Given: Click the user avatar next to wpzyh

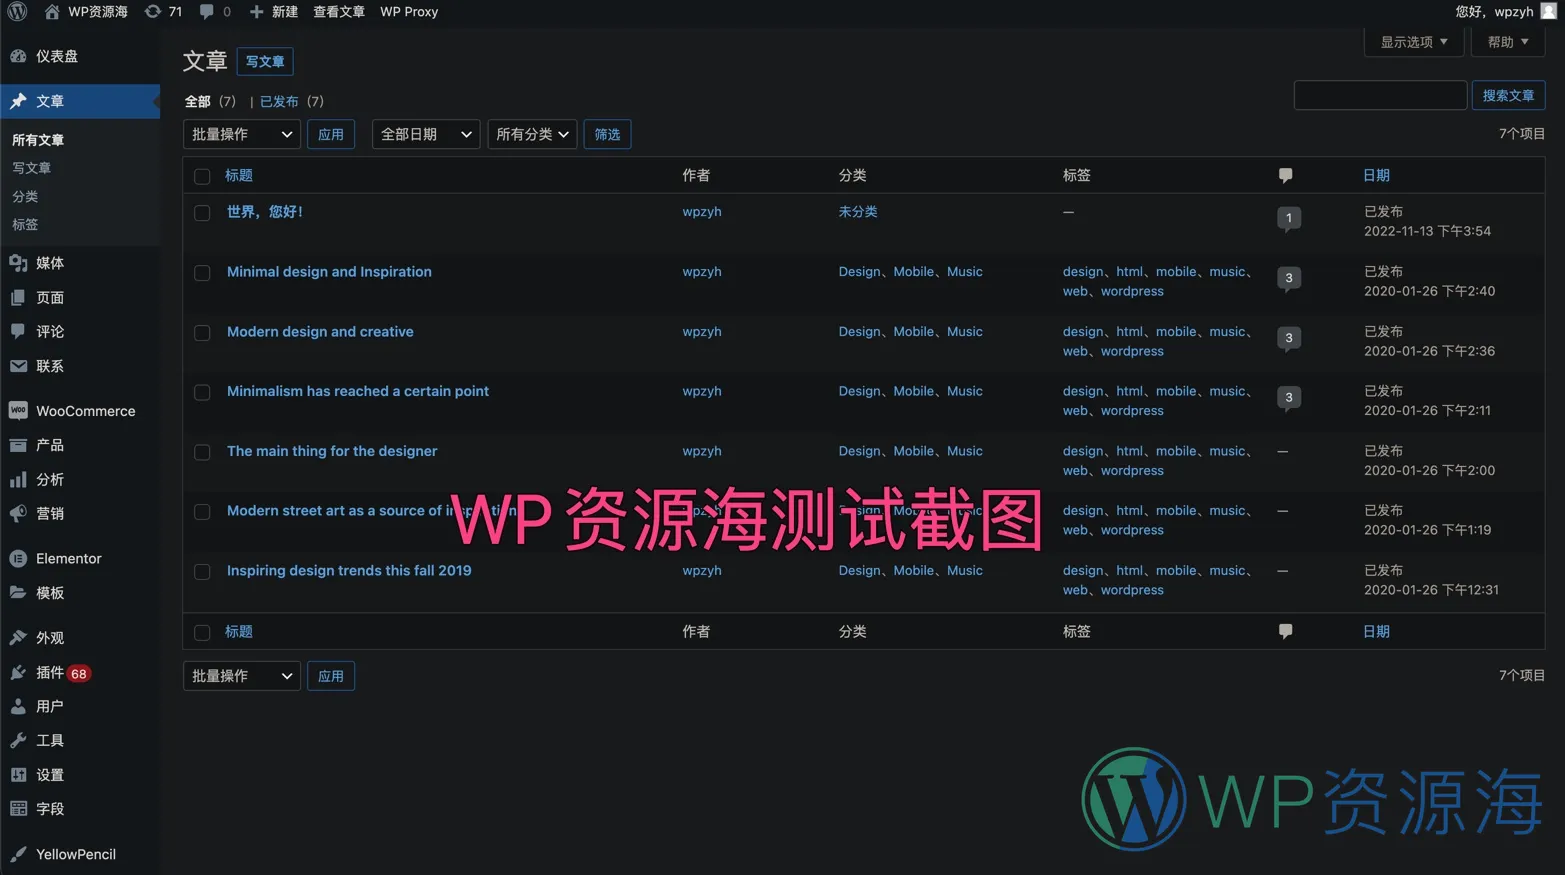Looking at the screenshot, I should coord(1549,11).
